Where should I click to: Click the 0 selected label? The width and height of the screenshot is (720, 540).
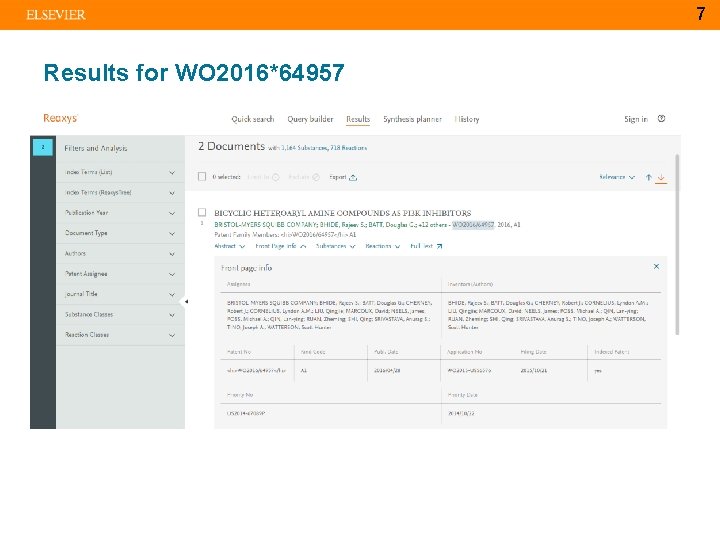226,177
